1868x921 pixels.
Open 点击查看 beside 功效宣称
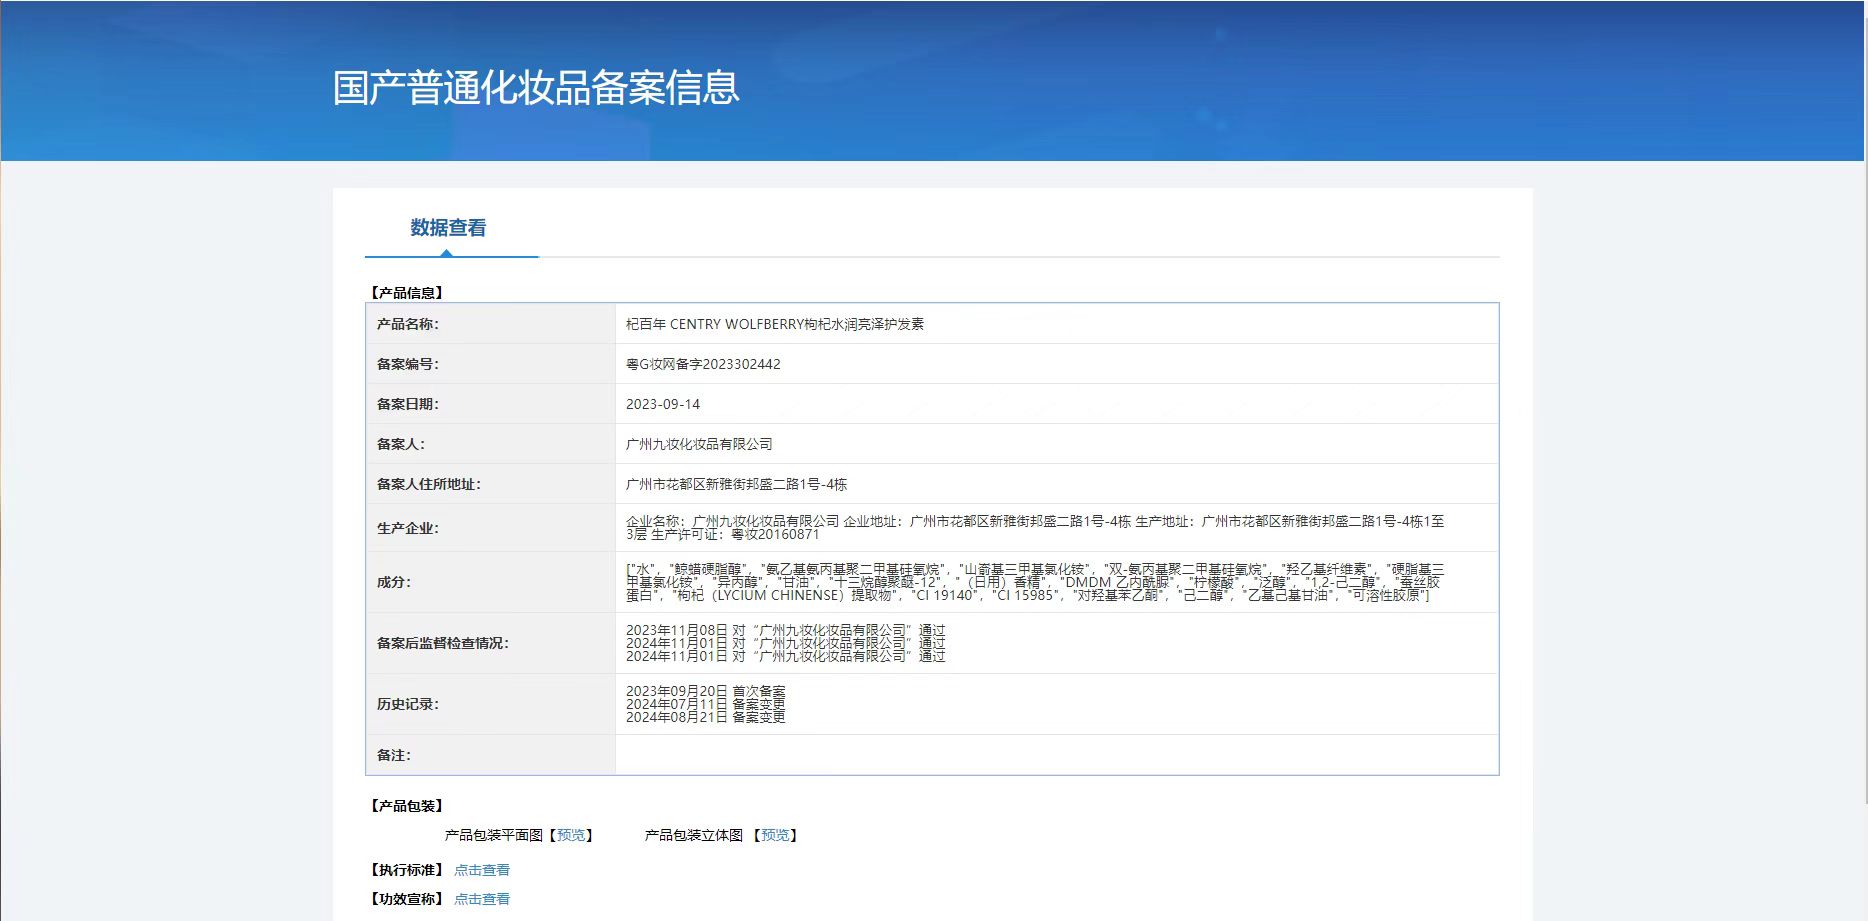tap(482, 899)
